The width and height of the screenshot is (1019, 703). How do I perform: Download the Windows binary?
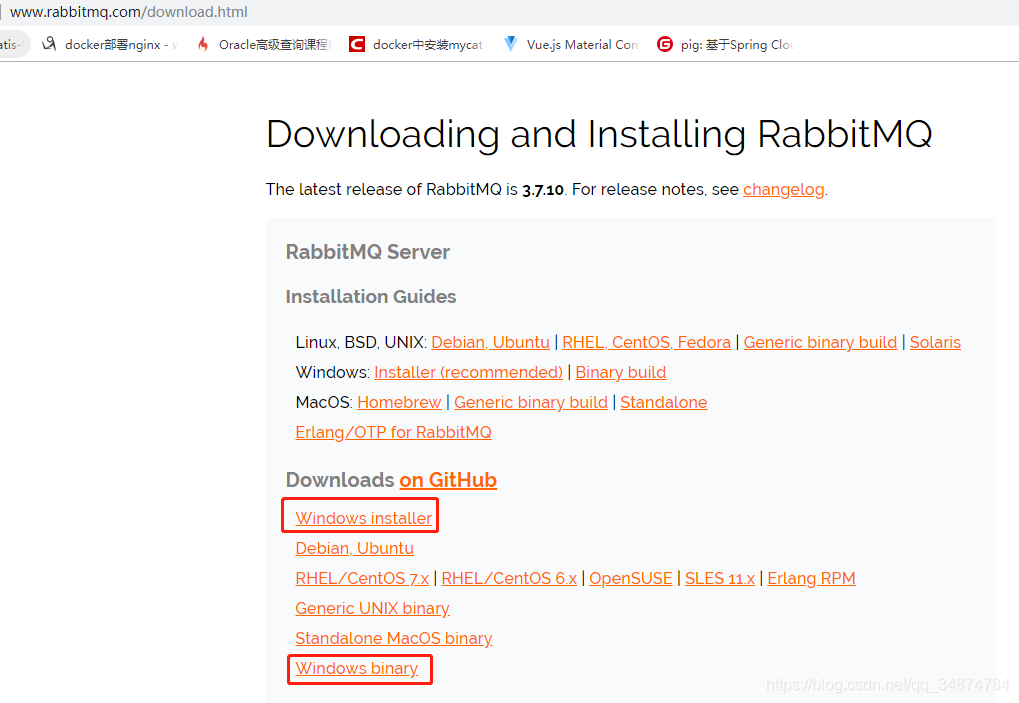pos(357,668)
